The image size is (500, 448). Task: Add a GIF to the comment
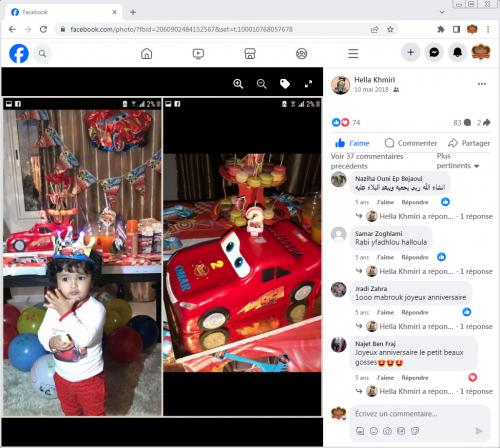click(x=401, y=431)
